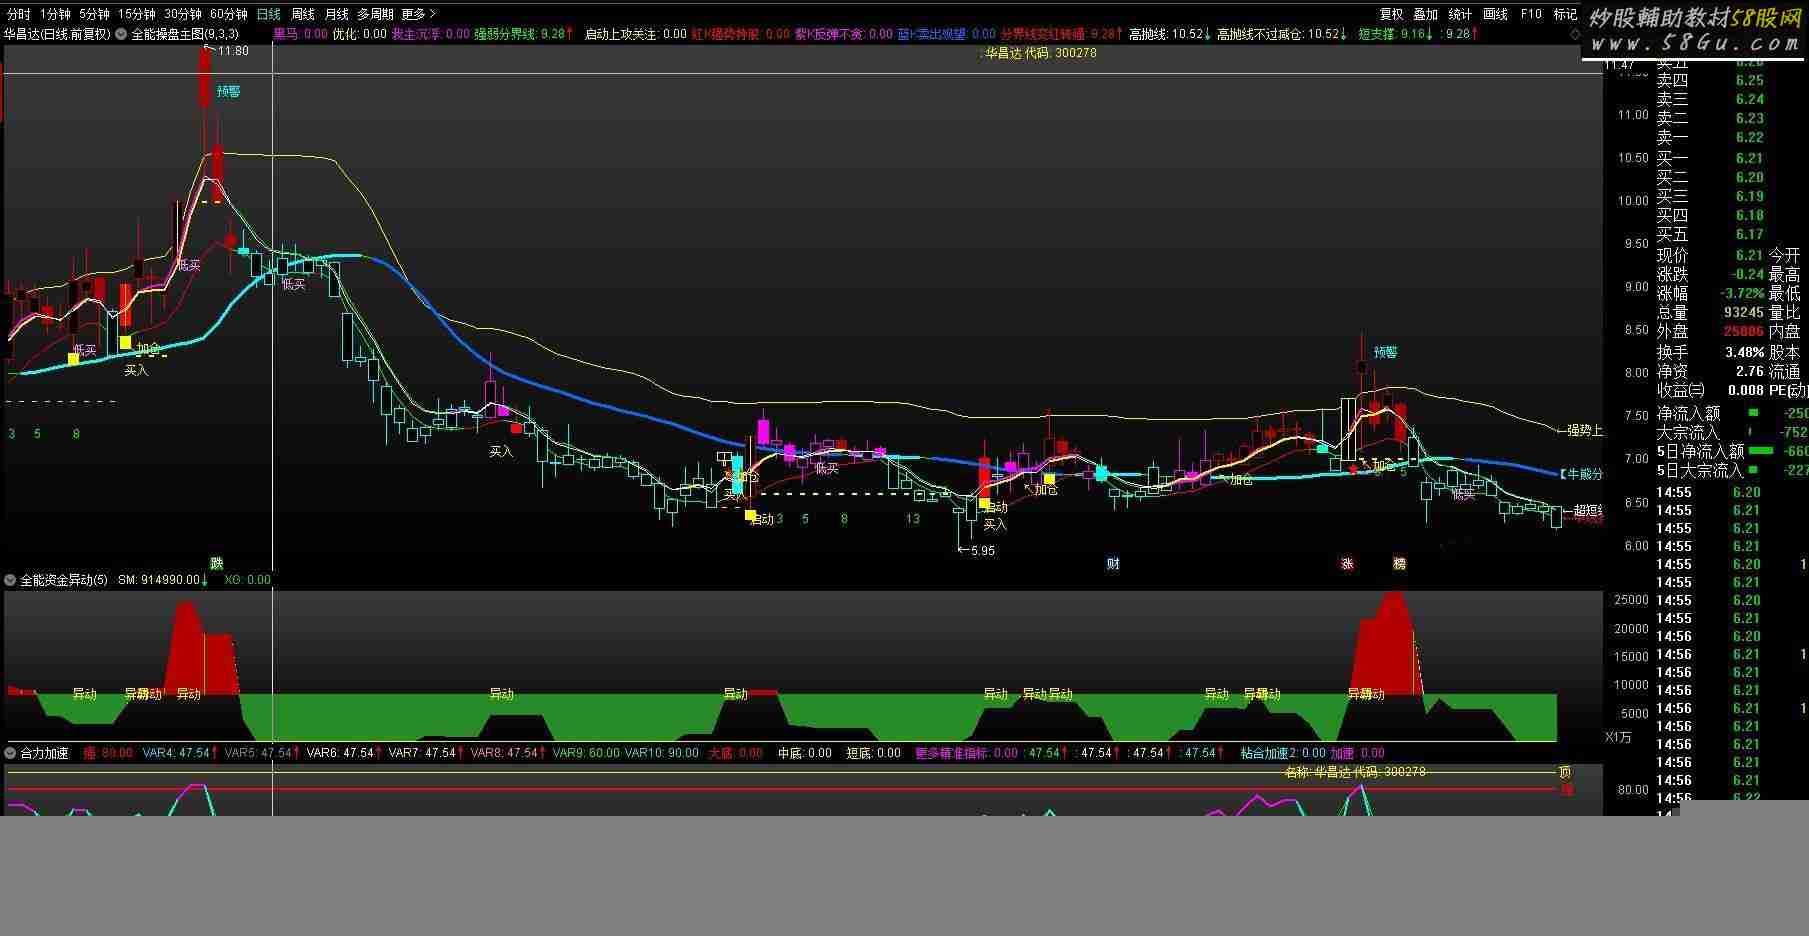Click the 买三 6.19 order row
The image size is (1809, 936).
point(1710,196)
